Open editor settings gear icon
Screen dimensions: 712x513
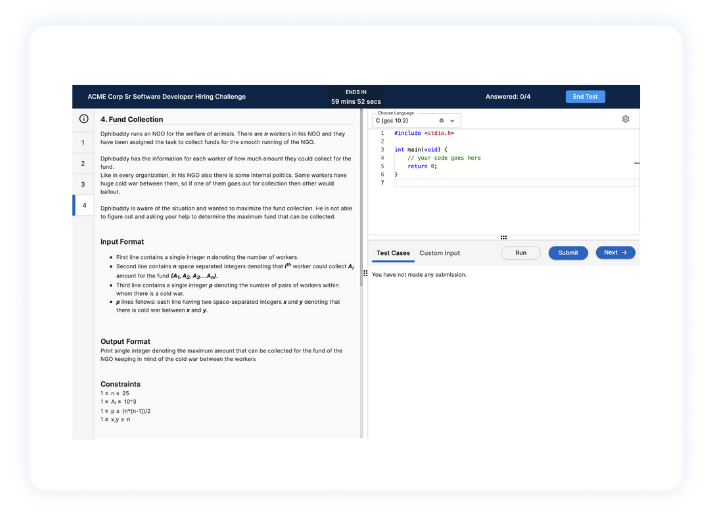[x=625, y=119]
